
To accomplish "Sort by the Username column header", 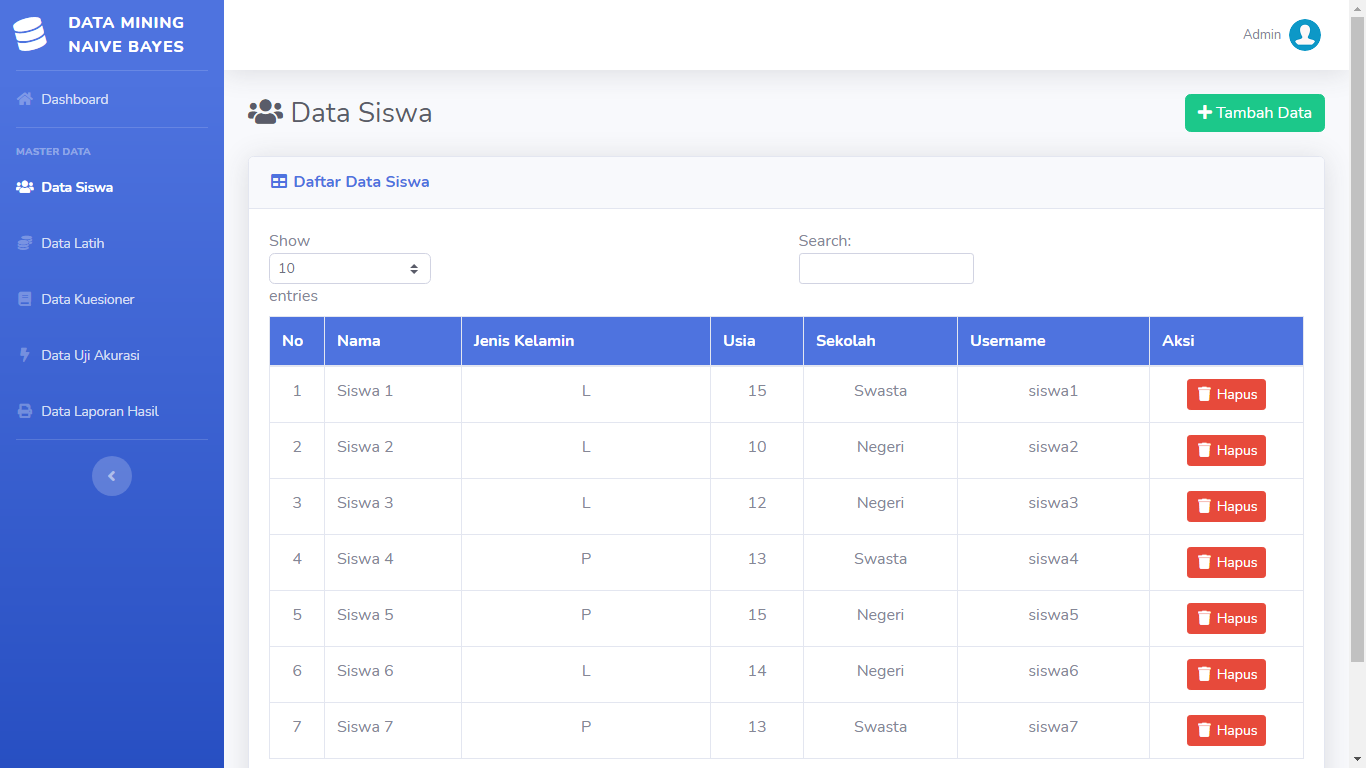I will (1053, 341).
